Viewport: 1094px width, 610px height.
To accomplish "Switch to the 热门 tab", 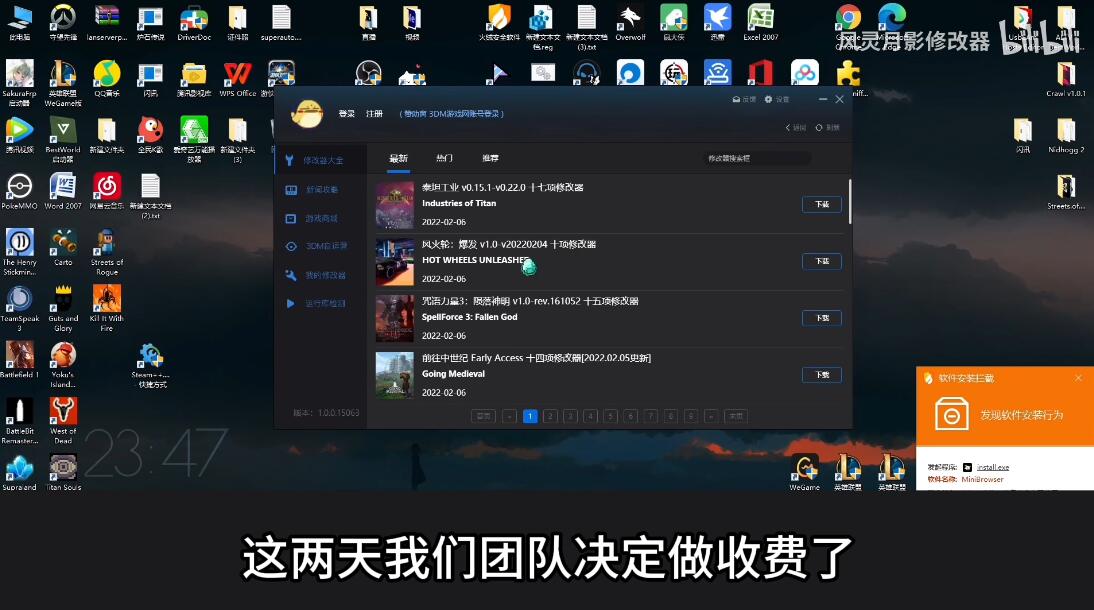I will (444, 159).
